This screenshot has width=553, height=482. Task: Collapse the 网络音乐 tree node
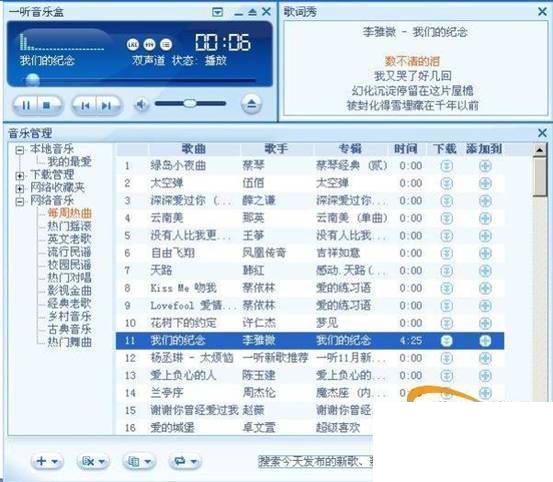20,201
